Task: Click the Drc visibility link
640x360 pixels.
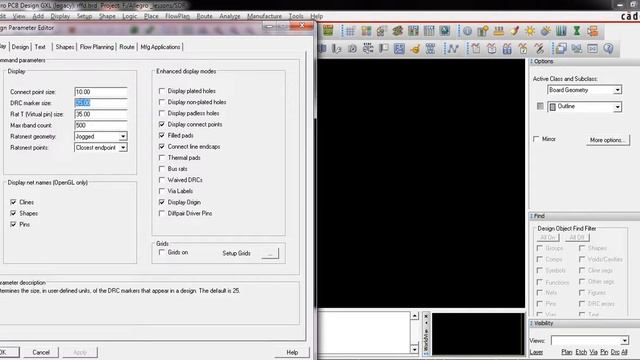Action: 615,352
